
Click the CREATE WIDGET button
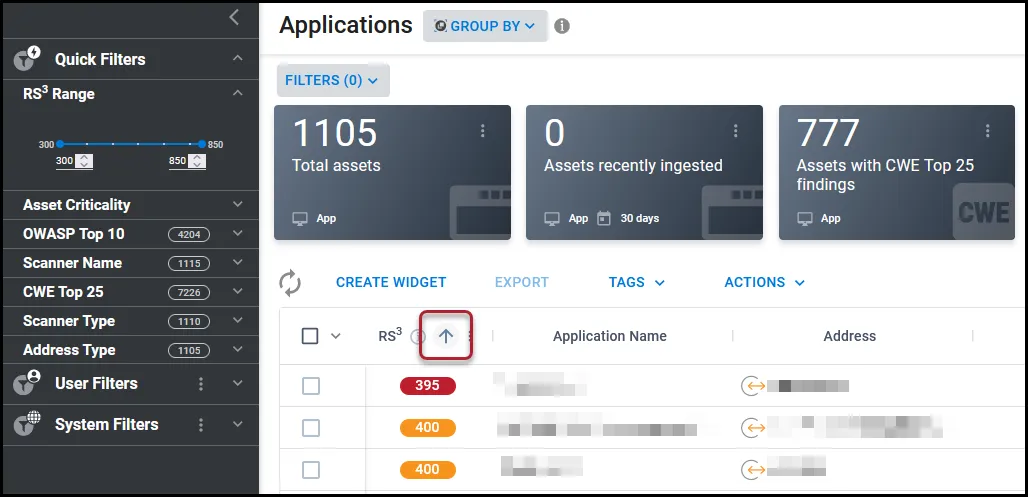coord(391,283)
